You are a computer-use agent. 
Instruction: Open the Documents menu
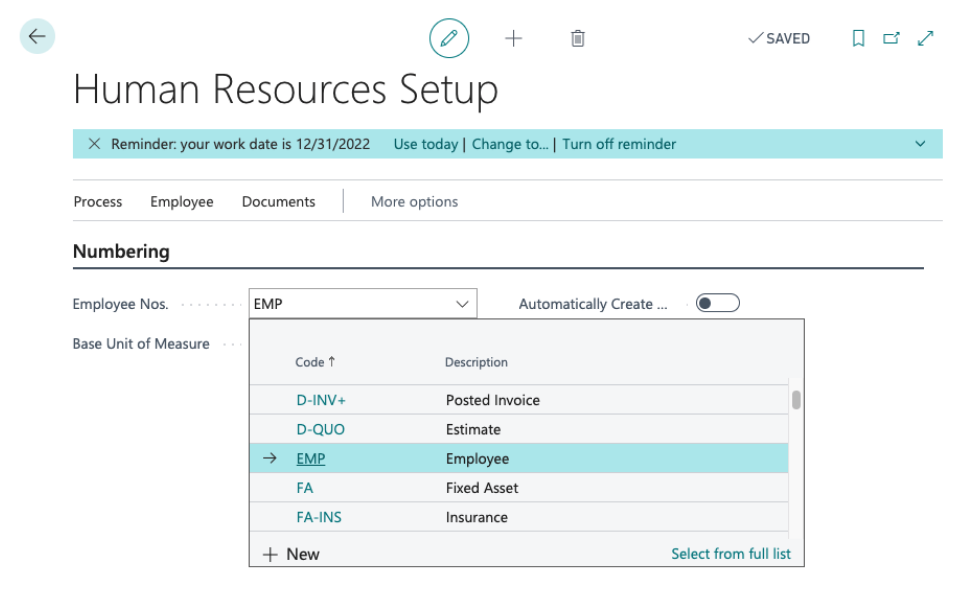coord(278,202)
